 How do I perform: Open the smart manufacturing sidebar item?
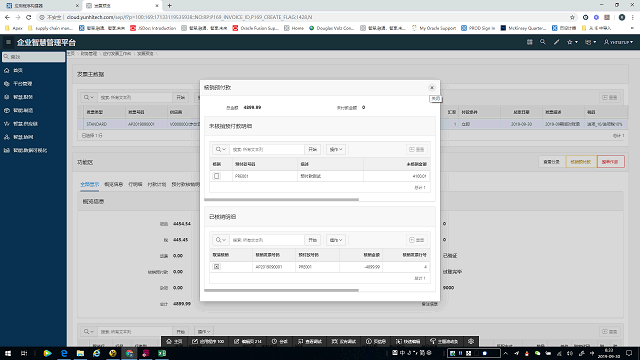pyautogui.click(x=23, y=111)
